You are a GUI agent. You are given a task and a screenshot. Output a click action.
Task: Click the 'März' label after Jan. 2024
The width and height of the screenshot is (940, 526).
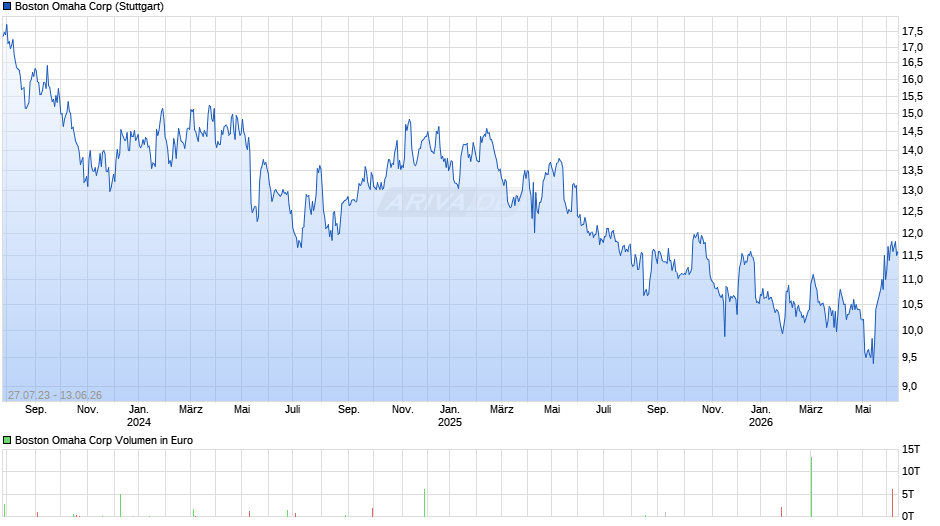(x=191, y=410)
